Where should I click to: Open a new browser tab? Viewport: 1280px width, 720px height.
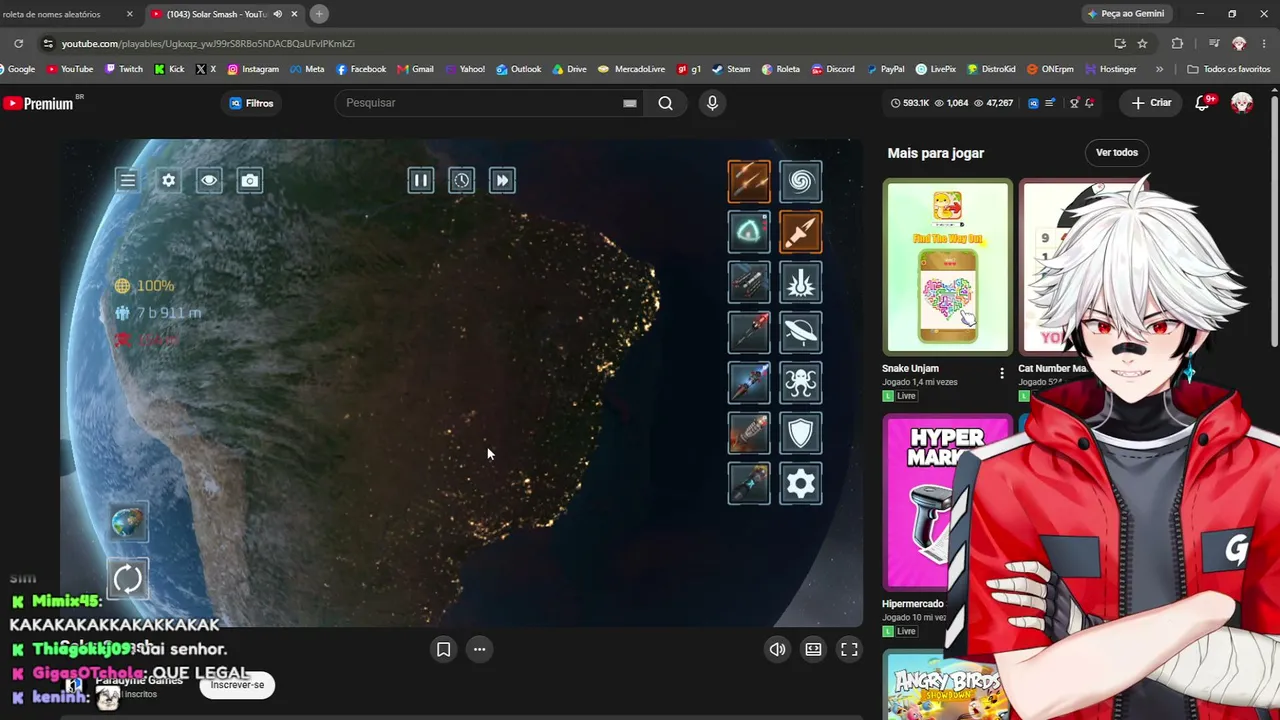[319, 14]
